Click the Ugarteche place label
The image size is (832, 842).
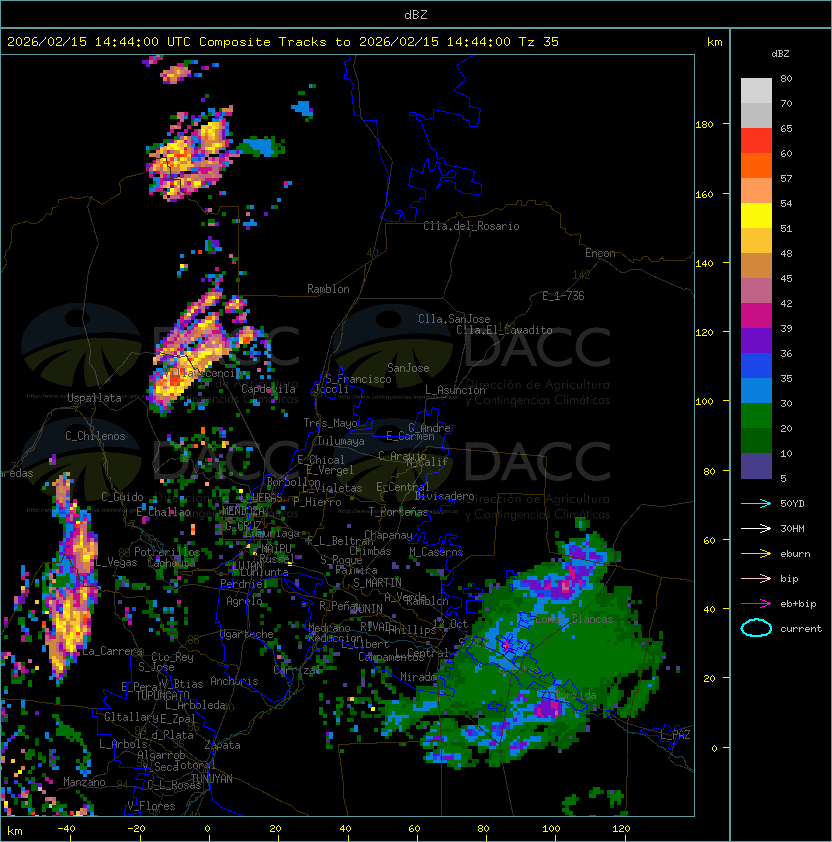247,634
